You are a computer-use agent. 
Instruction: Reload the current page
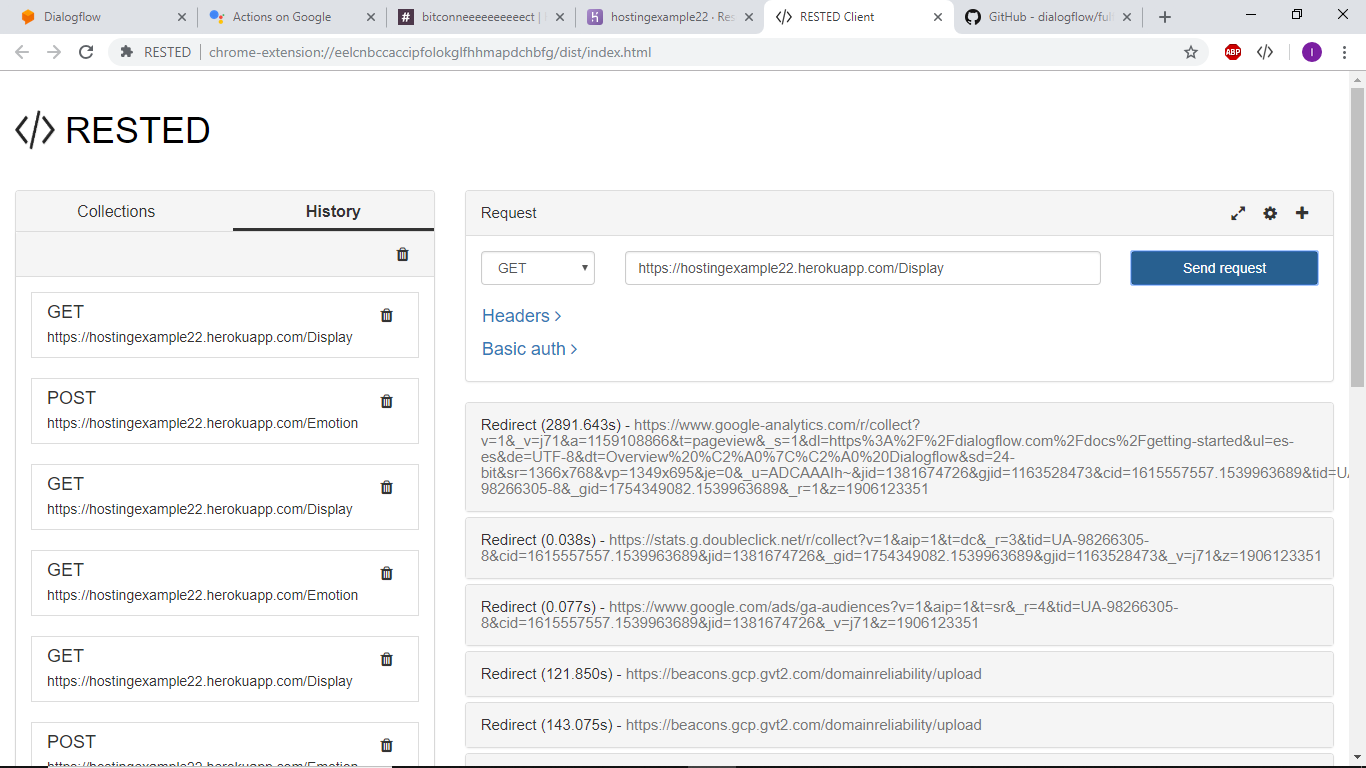[x=86, y=52]
